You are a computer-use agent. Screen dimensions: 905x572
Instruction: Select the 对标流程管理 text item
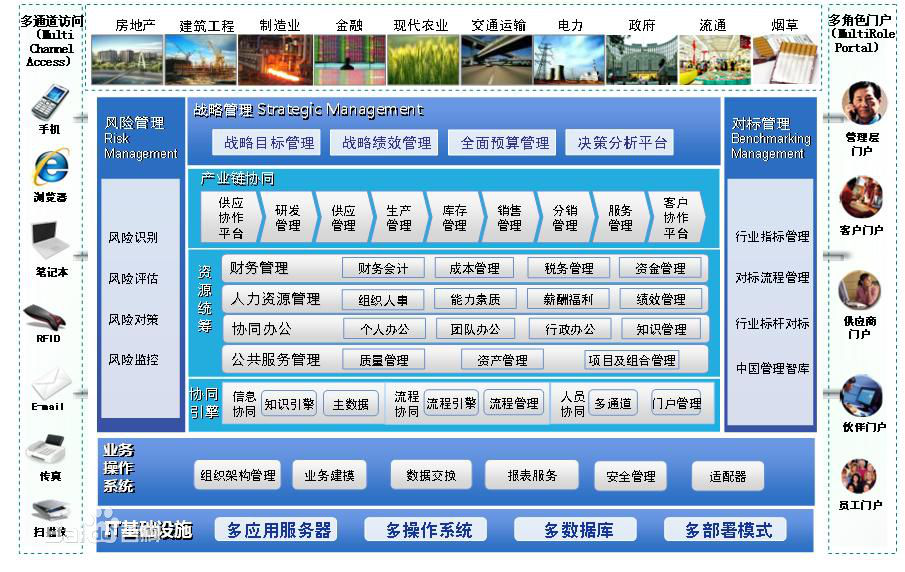tap(772, 277)
